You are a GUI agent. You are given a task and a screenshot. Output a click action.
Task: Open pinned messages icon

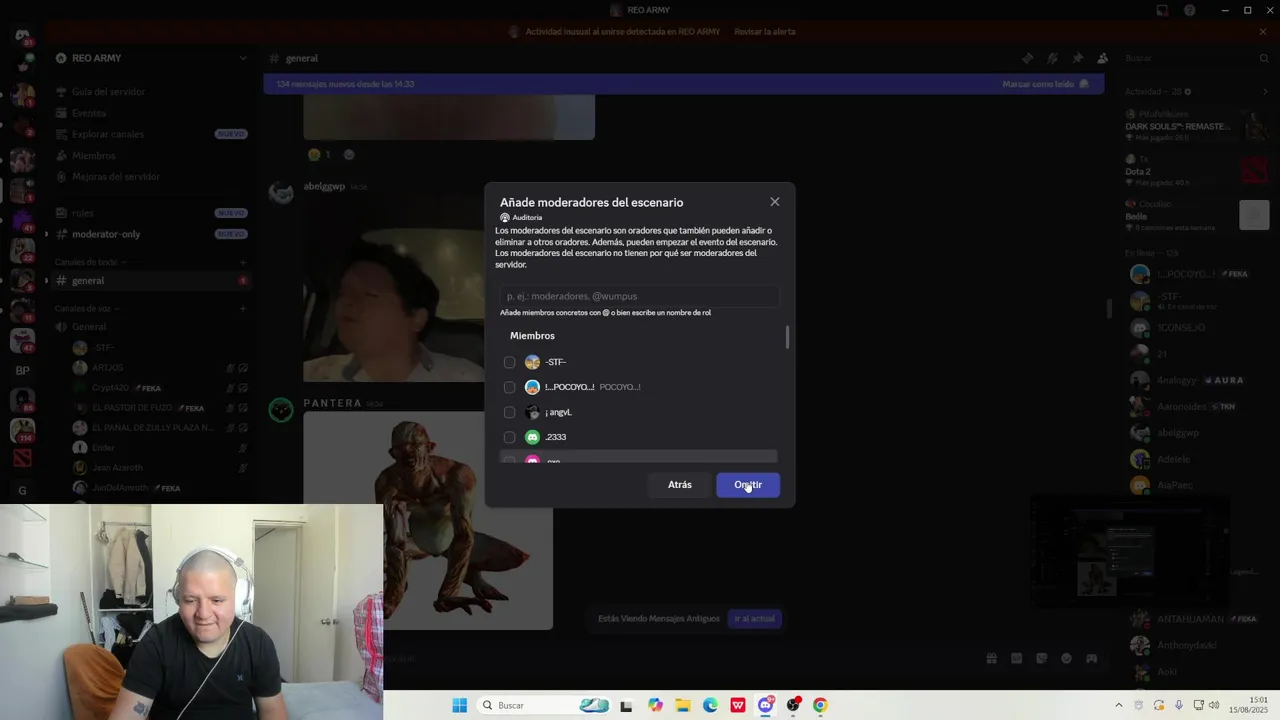click(x=1077, y=58)
